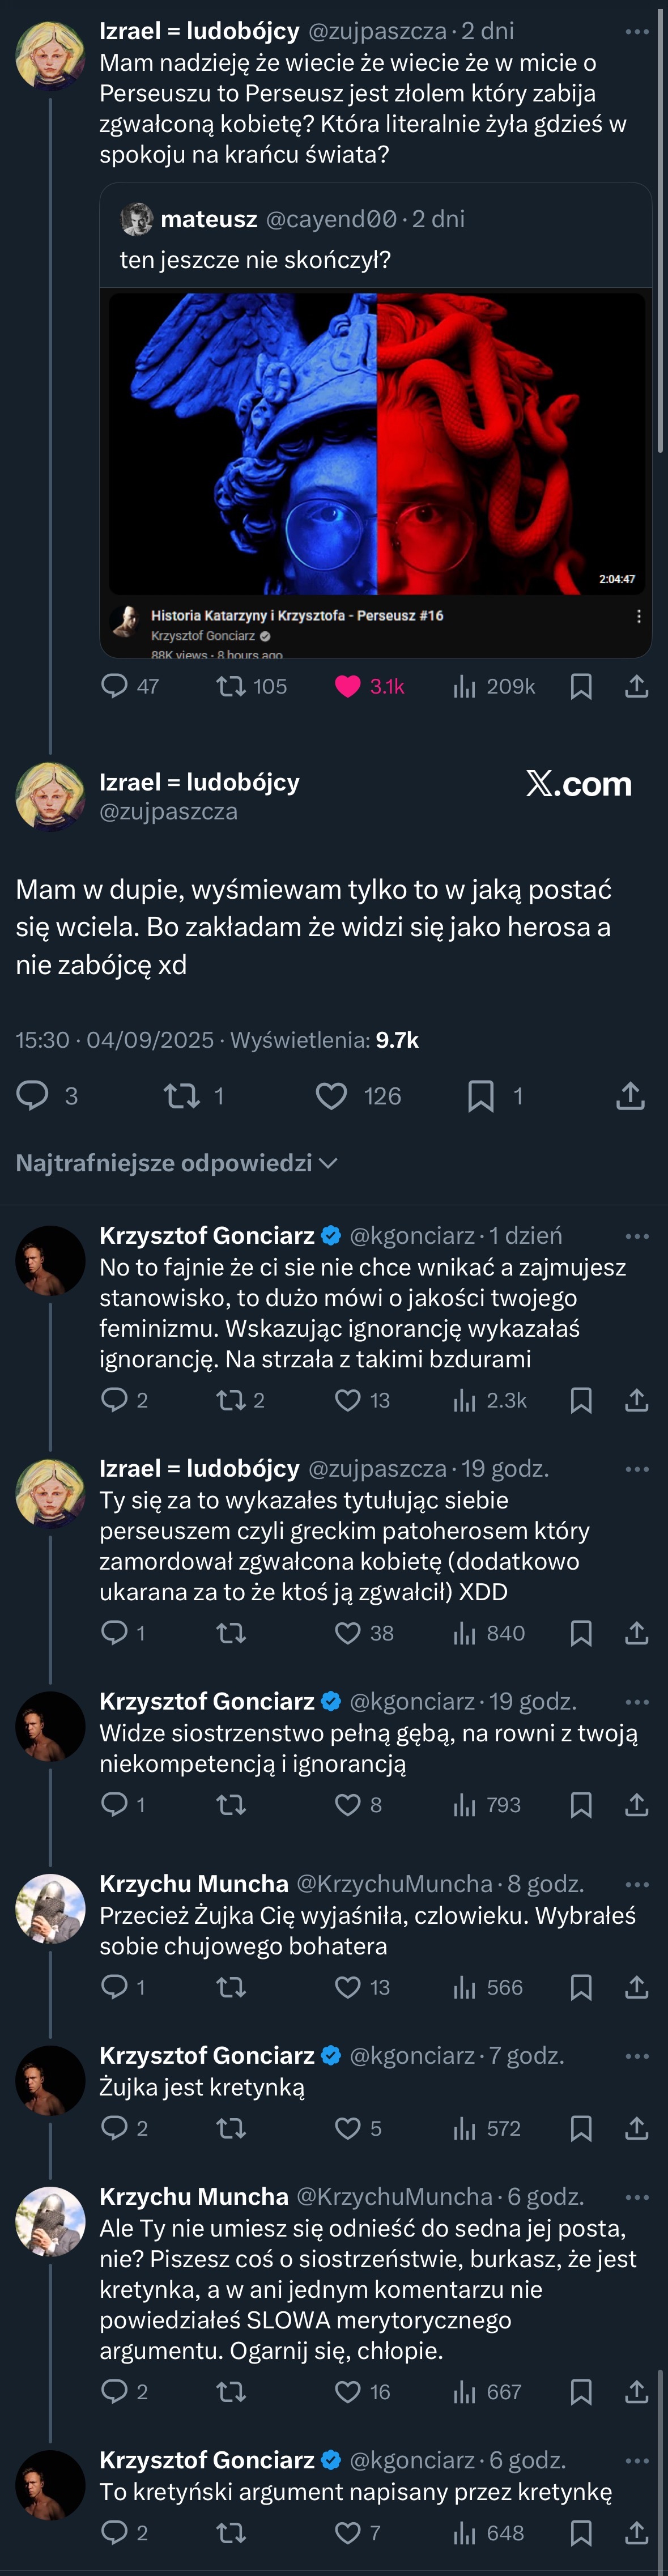Open more options on the top tweet
Screen dimensions: 668x2576
pyautogui.click(x=637, y=32)
